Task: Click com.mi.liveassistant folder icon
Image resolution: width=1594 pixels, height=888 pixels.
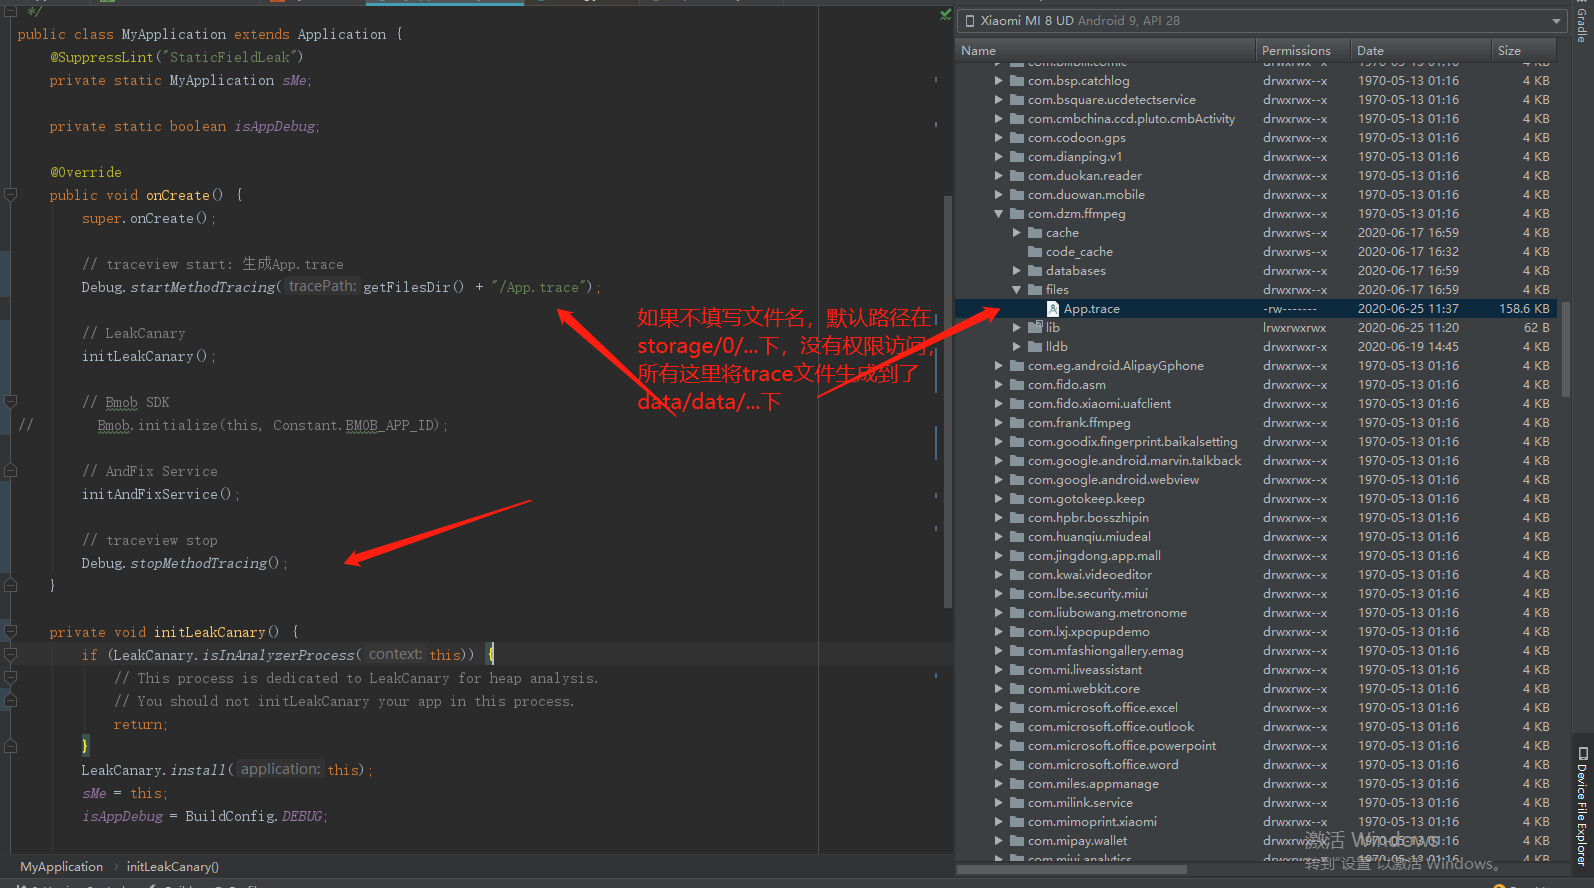Action: click(1017, 670)
